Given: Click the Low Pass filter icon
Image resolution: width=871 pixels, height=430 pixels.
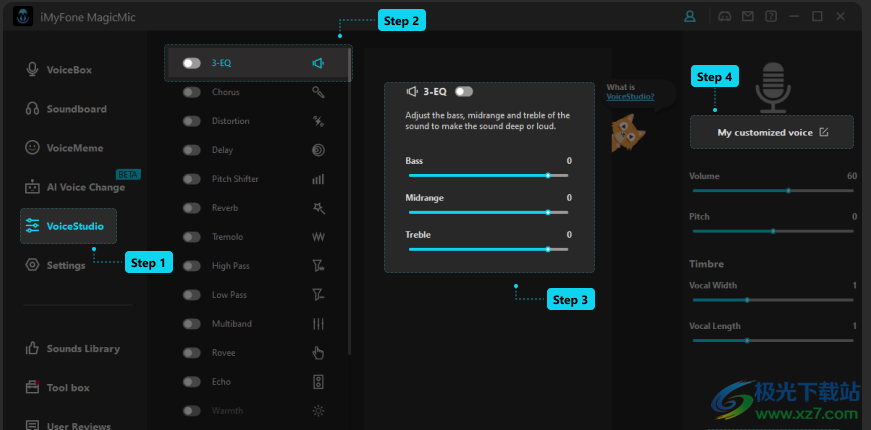Looking at the screenshot, I should click(x=318, y=294).
